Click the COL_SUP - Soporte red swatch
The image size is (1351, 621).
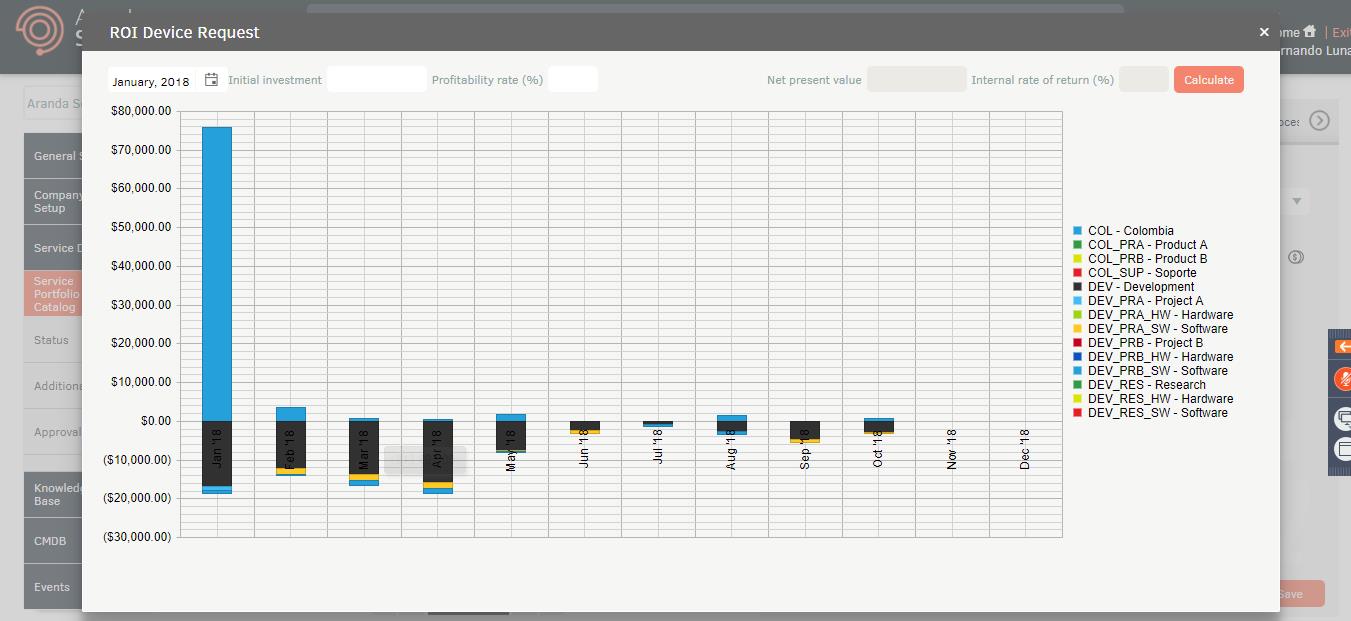coord(1077,273)
